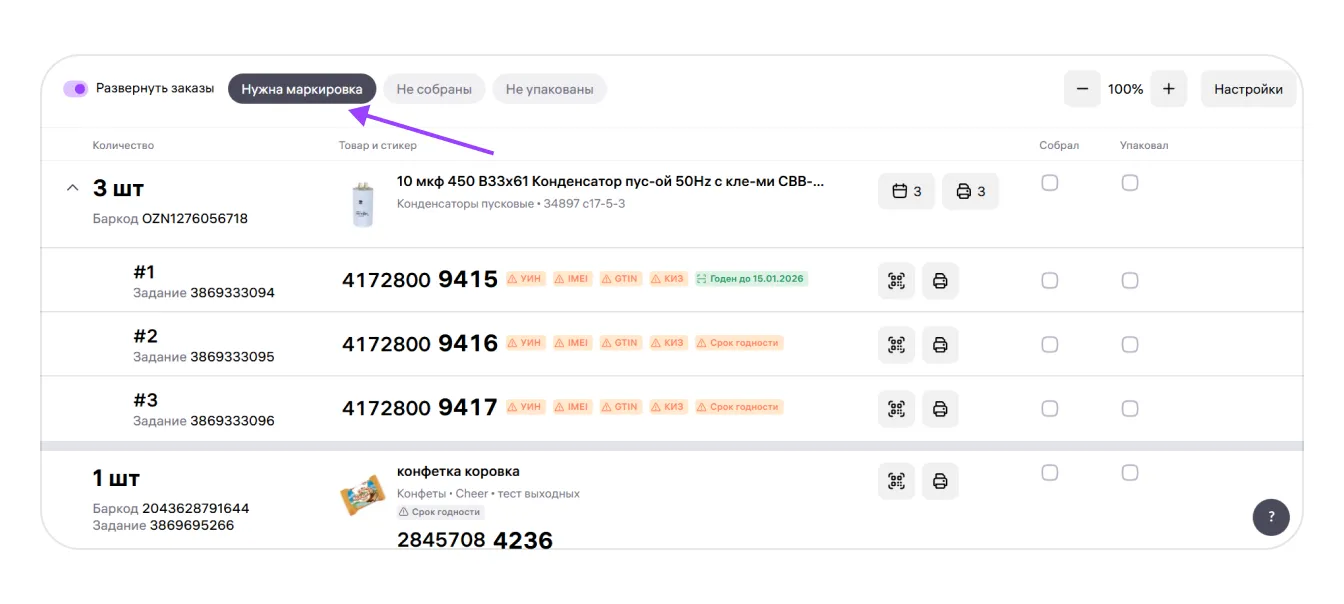The height and width of the screenshot is (604, 1344).
Task: Click the capacitor product thumbnail
Action: pyautogui.click(x=362, y=203)
